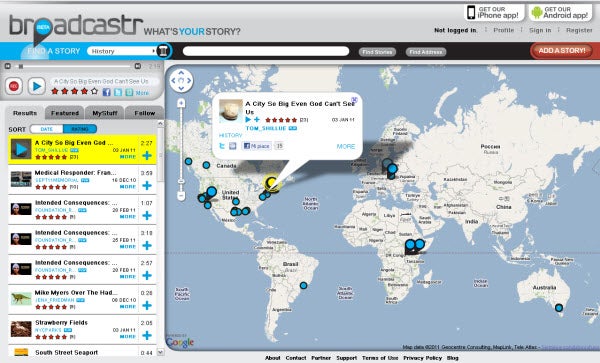Add the 3:10 'Intended Consequences' story with plus
Image resolution: width=600 pixels, height=363 pixels.
point(147,245)
